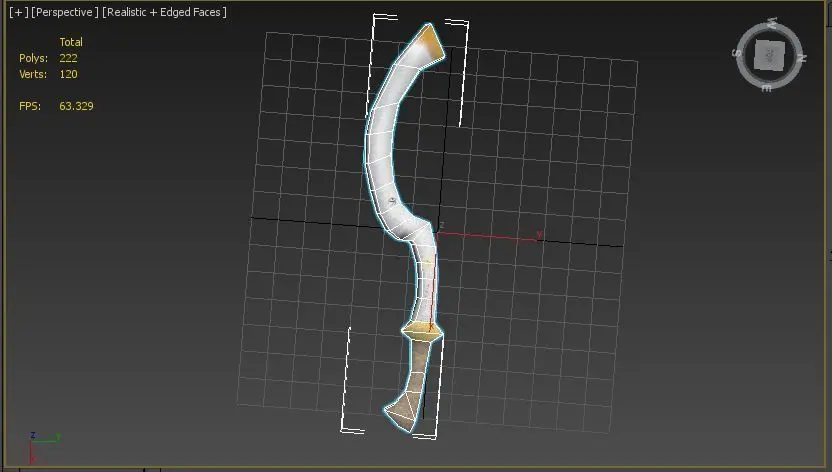Click the orange tip of the sword blade
Viewport: 832px width, 472px height.
[431, 40]
